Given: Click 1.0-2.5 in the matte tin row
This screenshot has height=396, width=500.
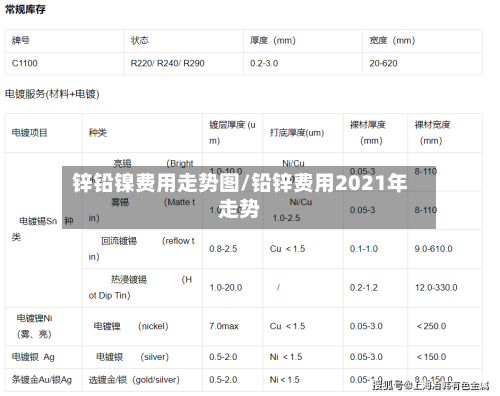Looking at the screenshot, I should click(x=286, y=218).
